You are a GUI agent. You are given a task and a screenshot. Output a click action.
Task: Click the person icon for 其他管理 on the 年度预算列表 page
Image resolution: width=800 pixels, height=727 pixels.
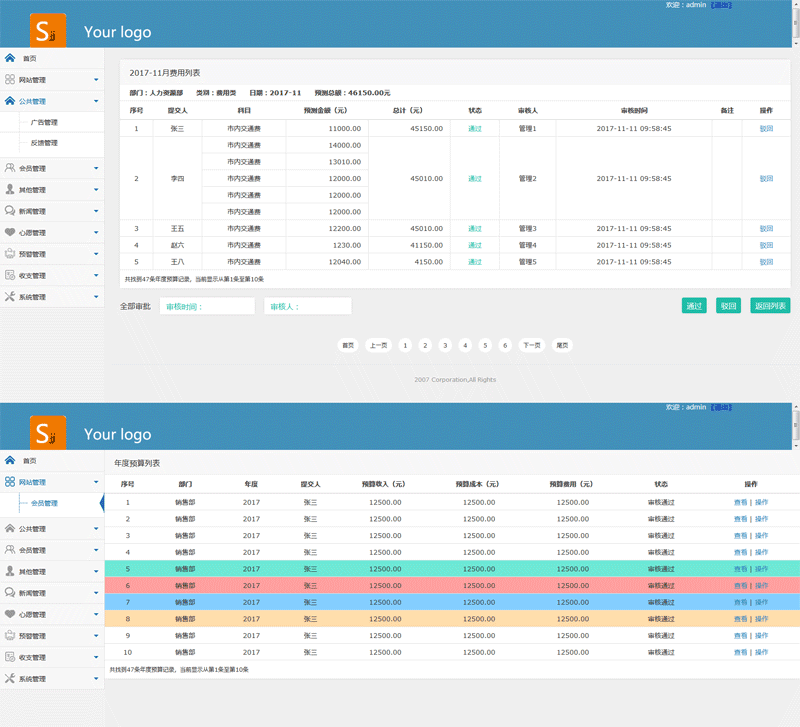pyautogui.click(x=10, y=571)
